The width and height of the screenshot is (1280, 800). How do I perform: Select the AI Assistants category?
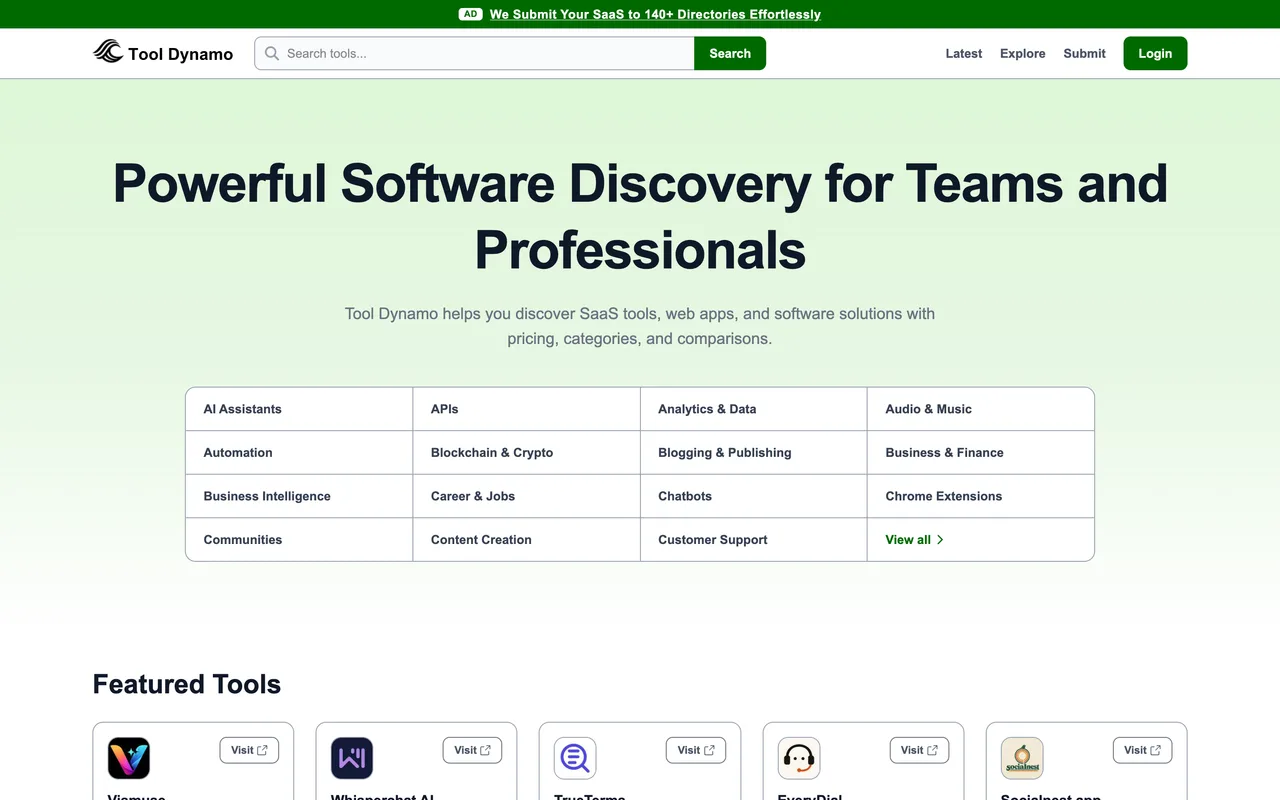click(x=299, y=409)
